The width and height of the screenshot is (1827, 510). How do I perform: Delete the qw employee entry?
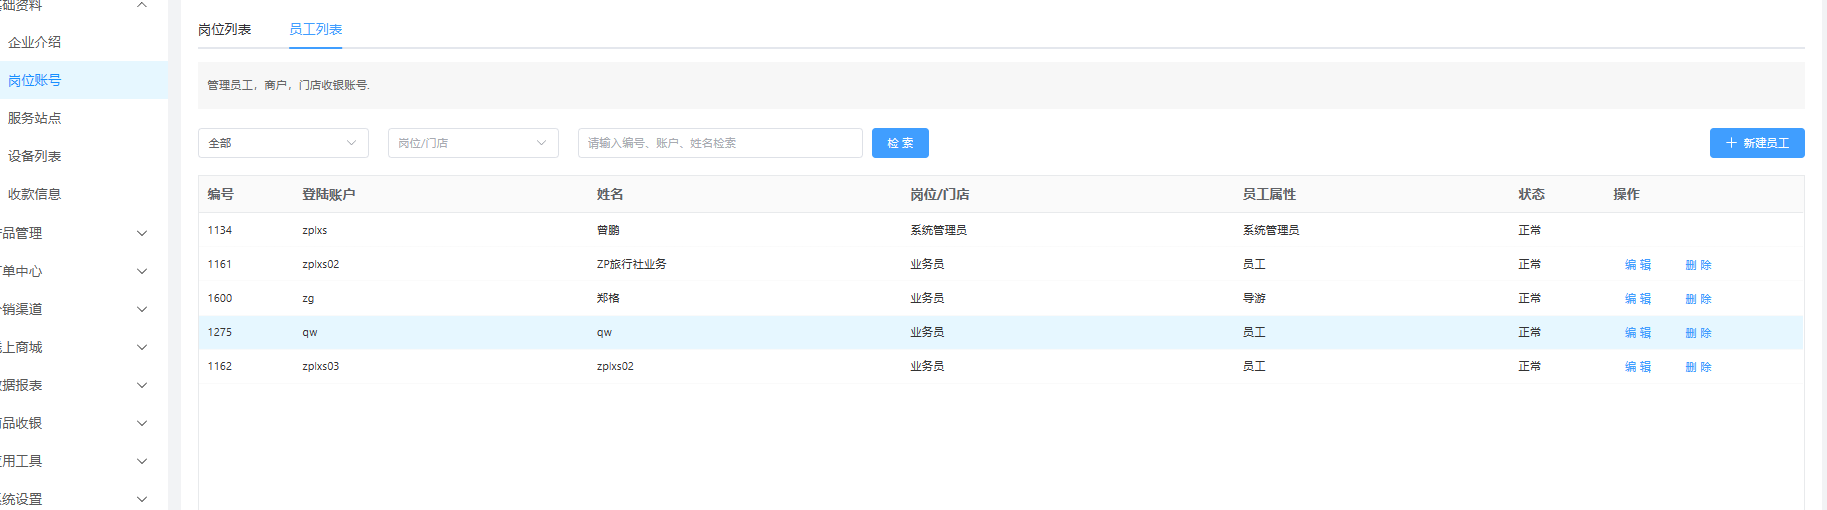1698,333
